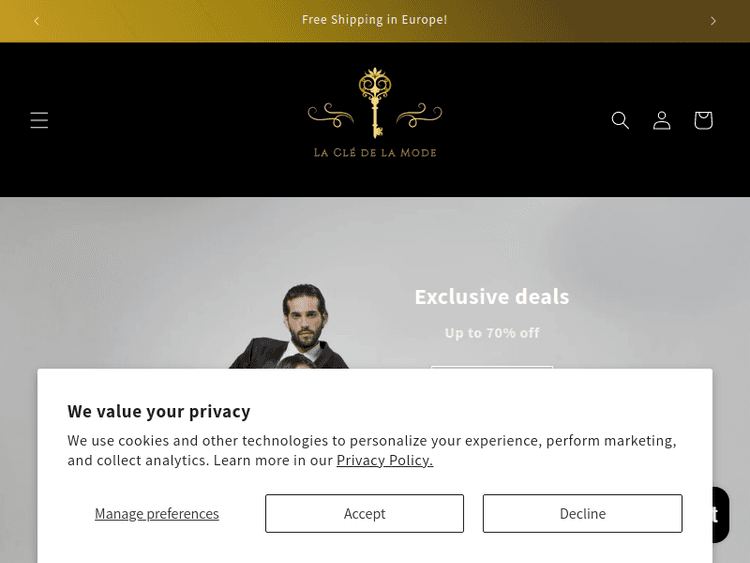Click the gold key emblem in logo
Screen dimensions: 750x563
375,102
